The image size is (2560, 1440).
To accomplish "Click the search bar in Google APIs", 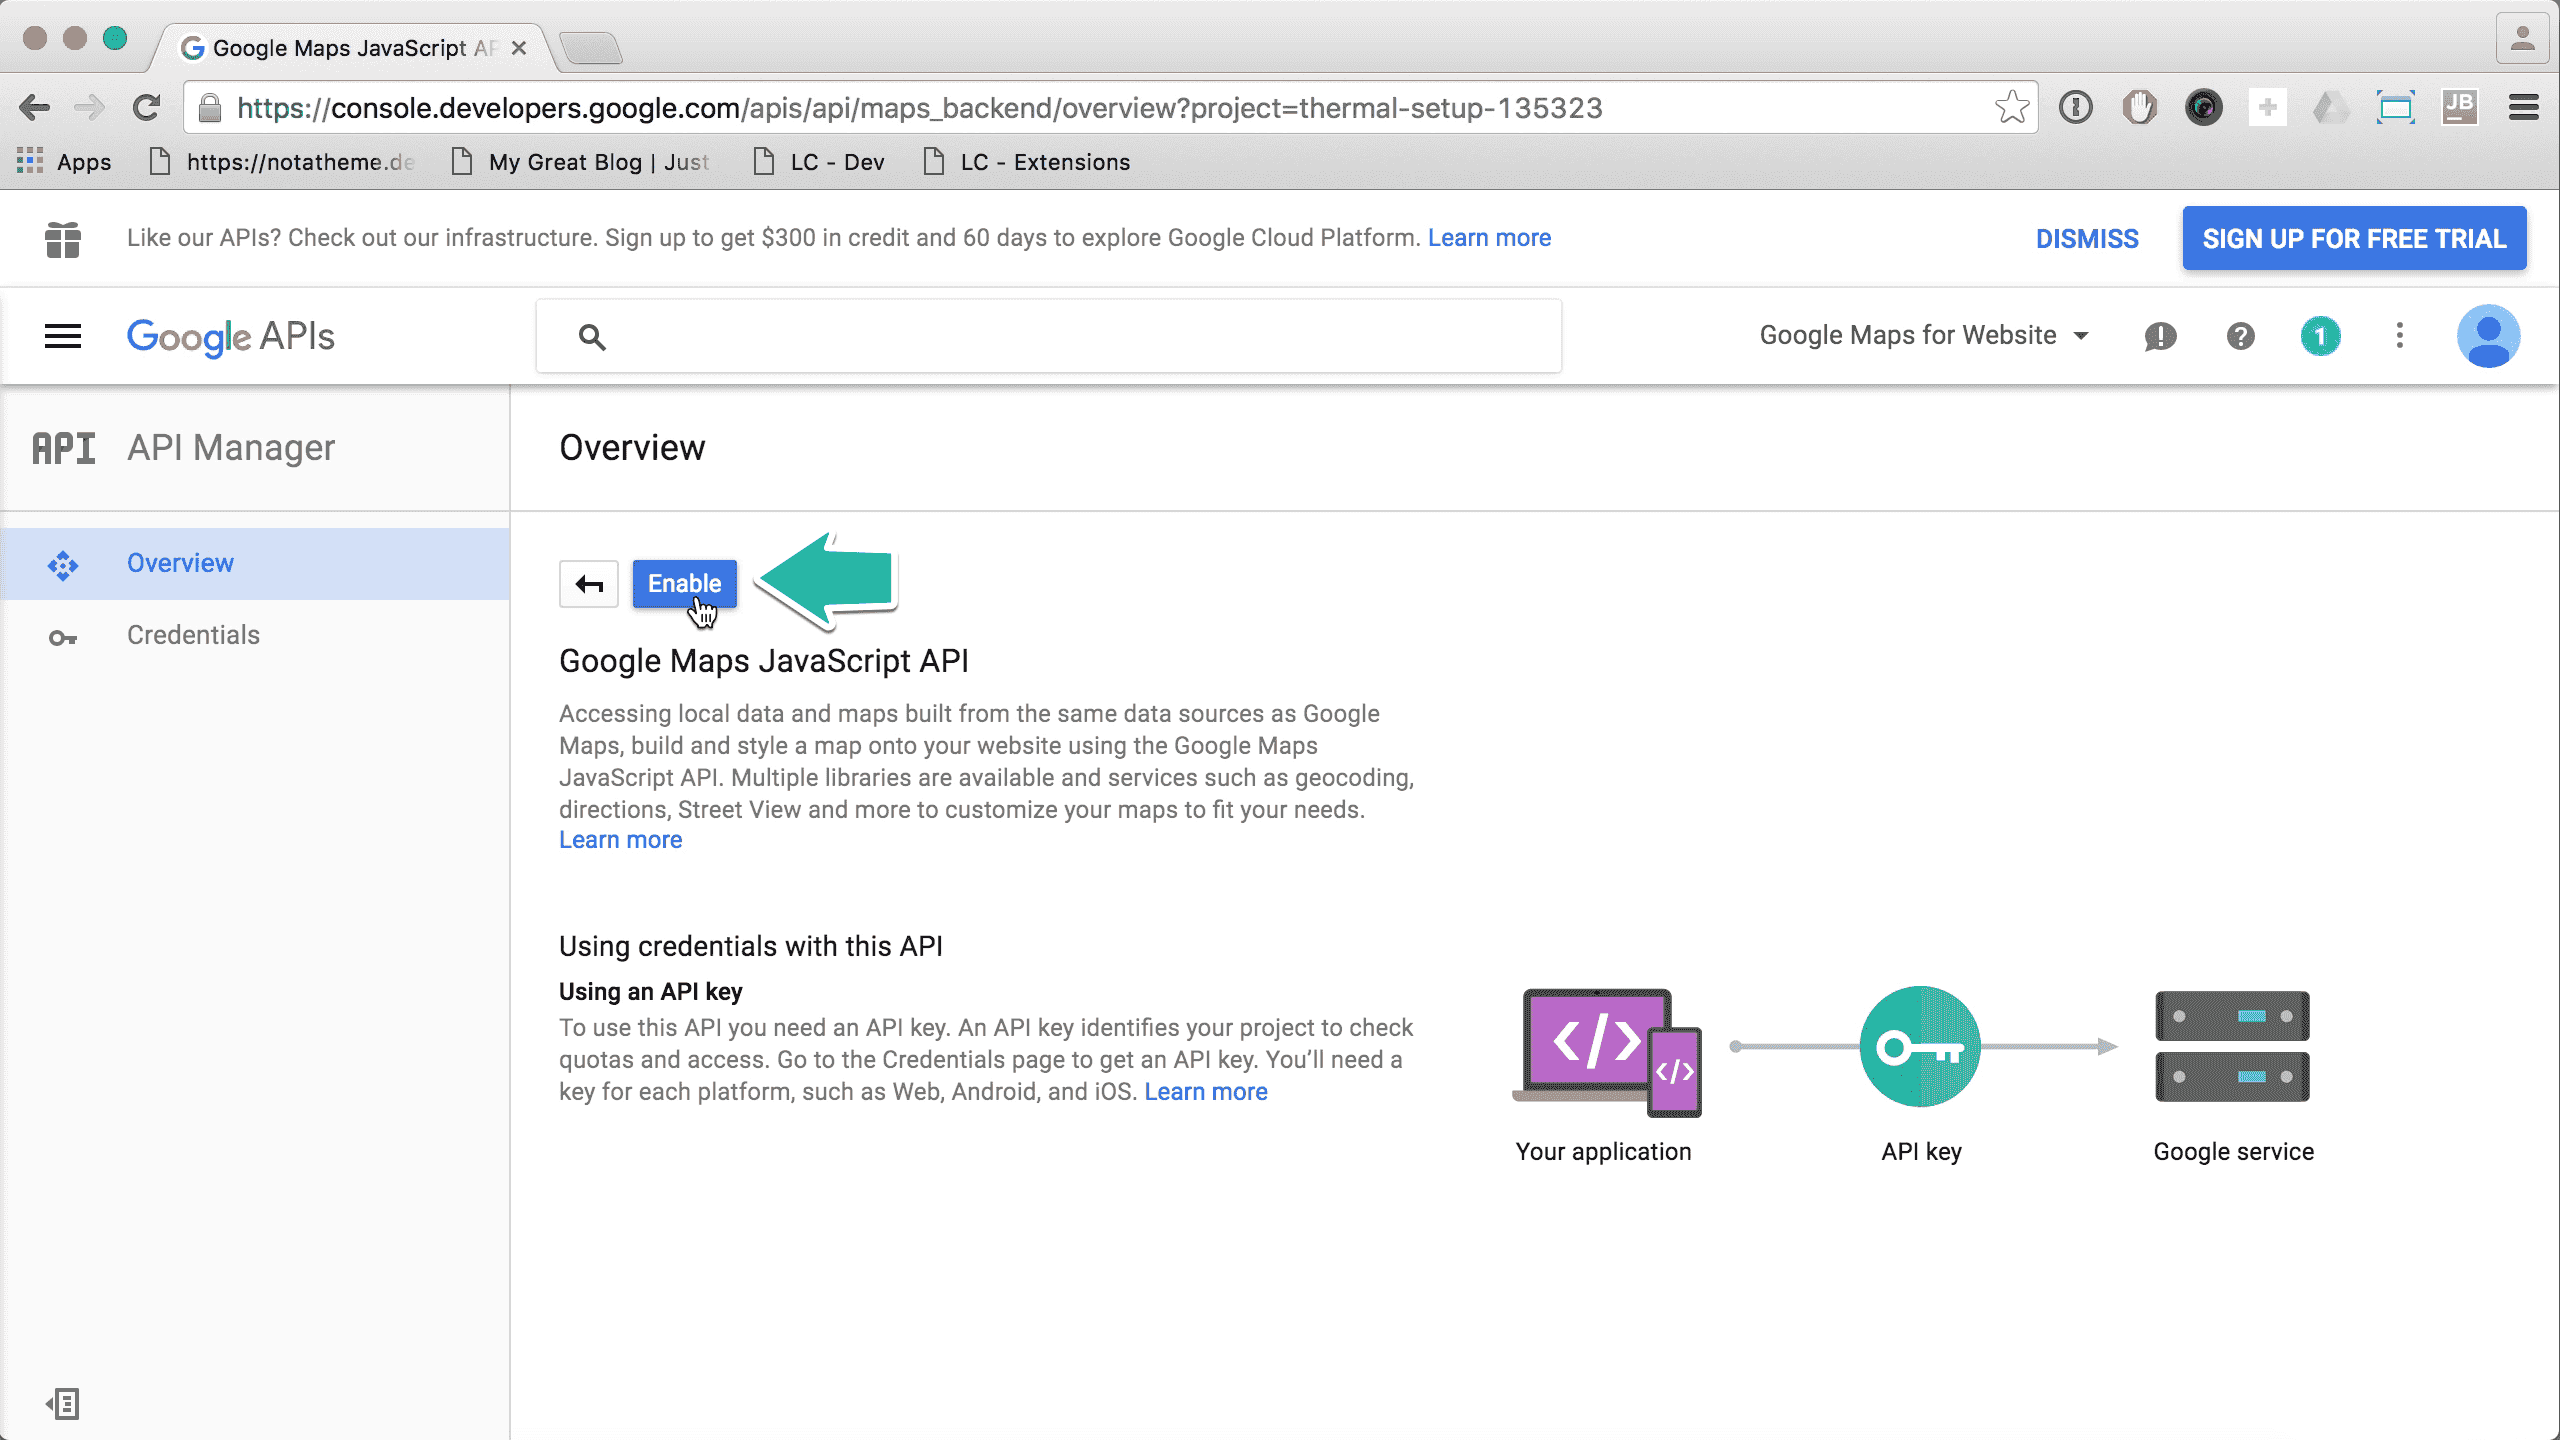I will (1050, 334).
